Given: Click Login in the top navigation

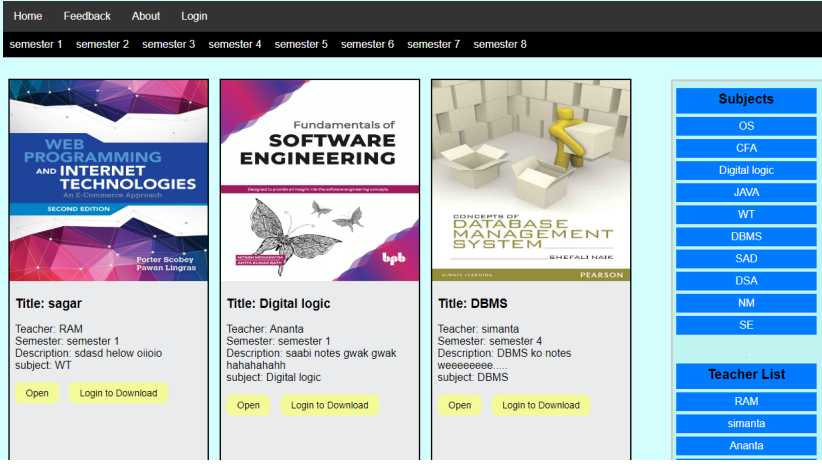Looking at the screenshot, I should point(194,16).
